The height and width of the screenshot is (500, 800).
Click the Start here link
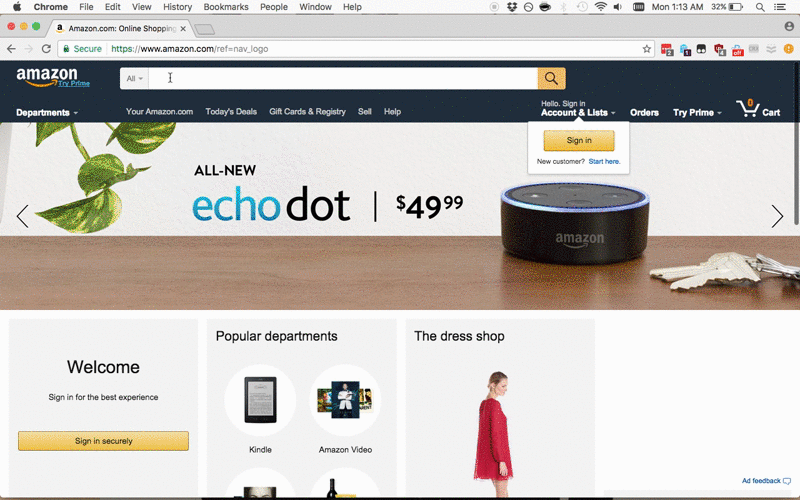pos(605,161)
